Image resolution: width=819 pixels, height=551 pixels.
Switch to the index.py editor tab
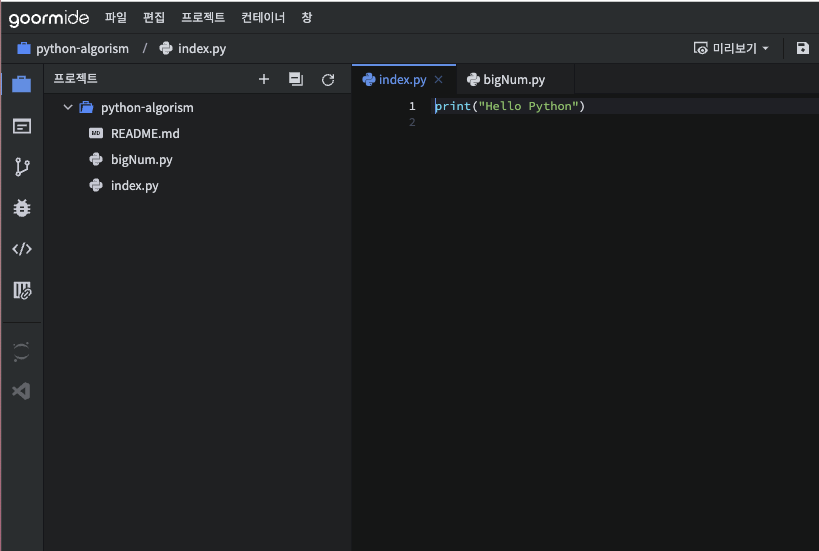[402, 79]
